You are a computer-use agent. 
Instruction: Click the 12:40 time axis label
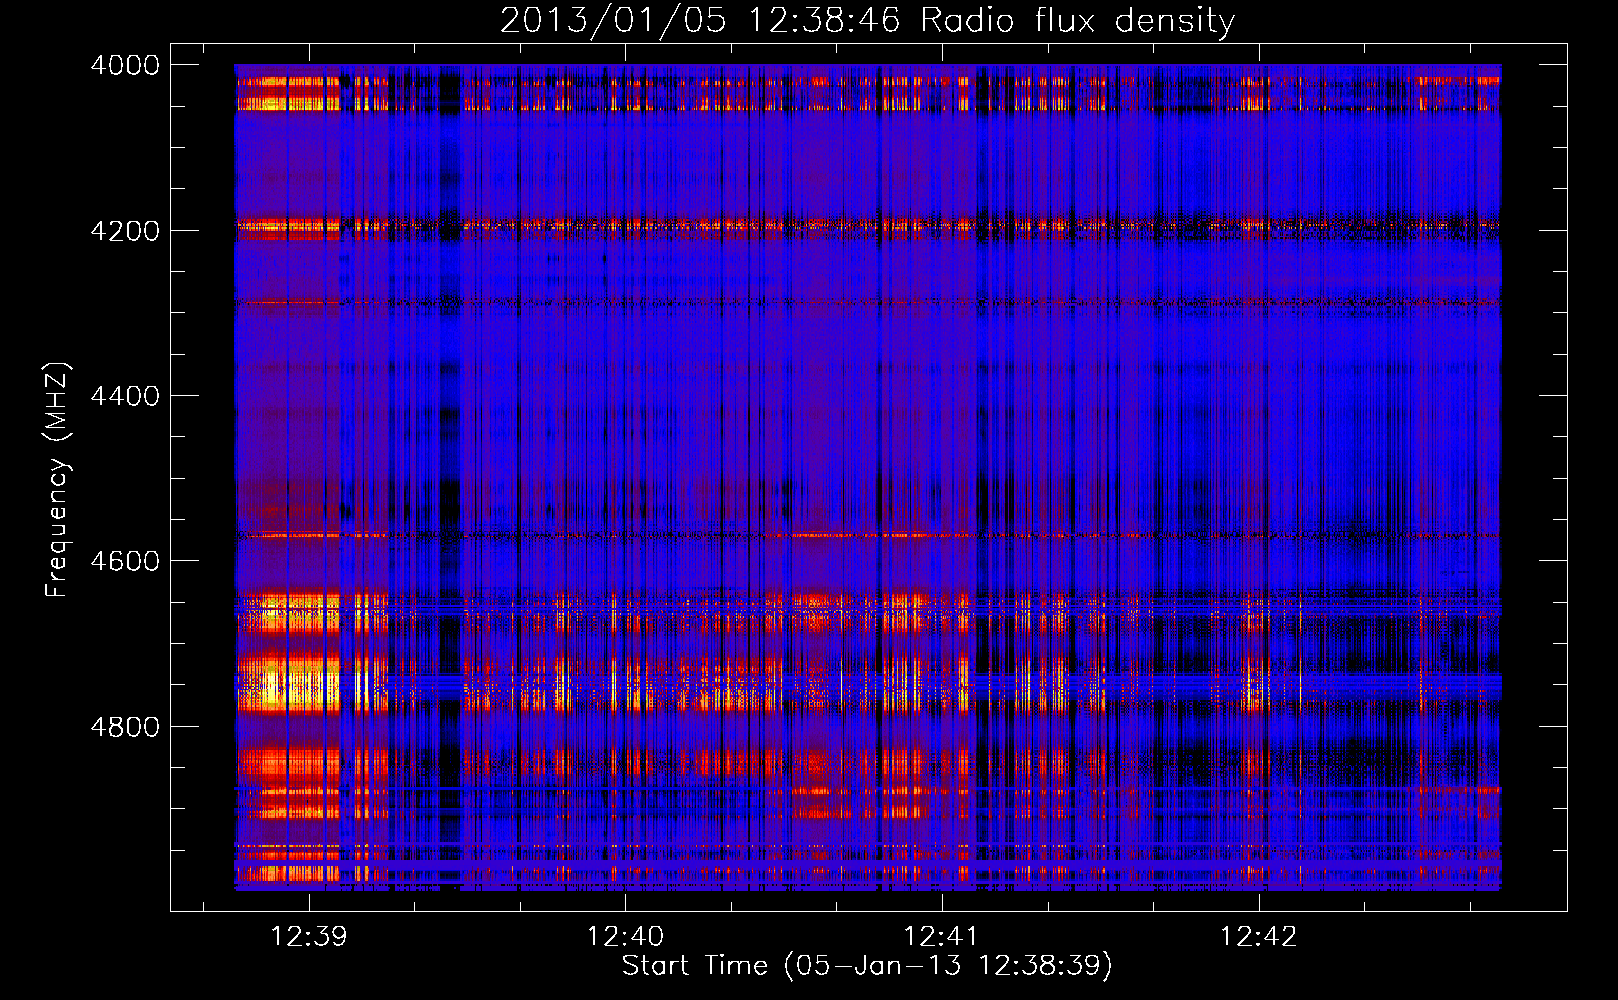(x=625, y=936)
